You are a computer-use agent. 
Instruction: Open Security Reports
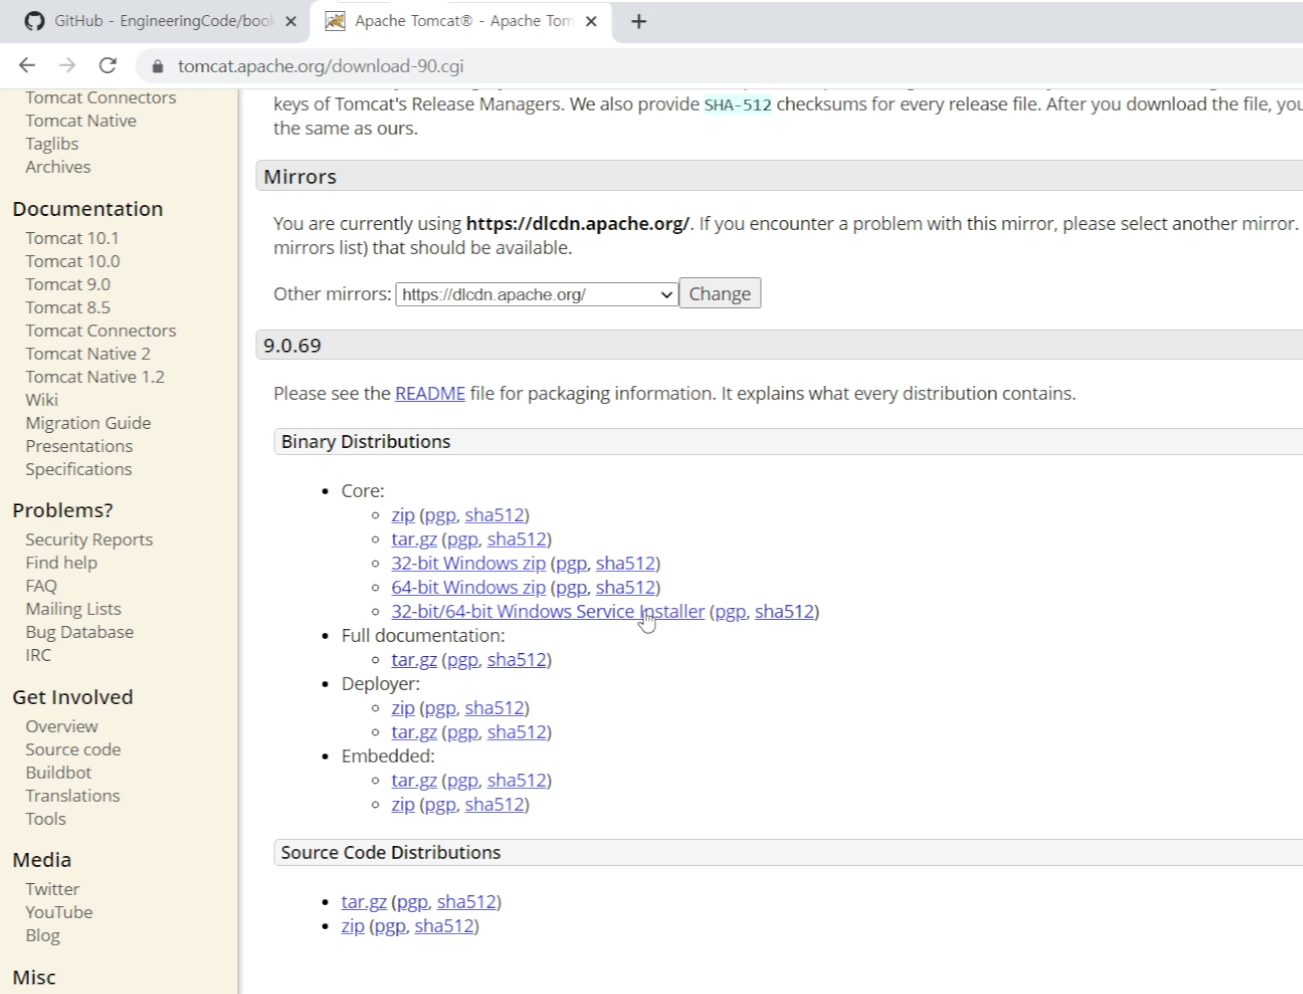pos(89,539)
